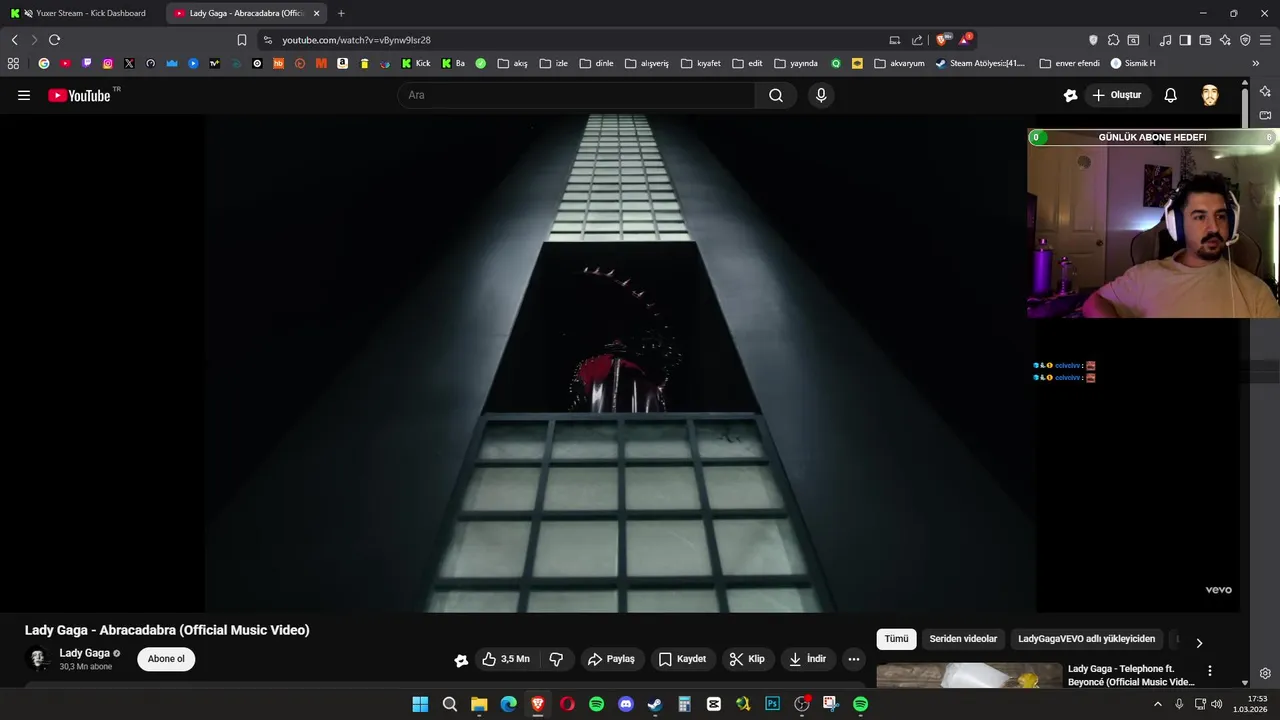Show more filter chips with right chevron

click(1199, 643)
